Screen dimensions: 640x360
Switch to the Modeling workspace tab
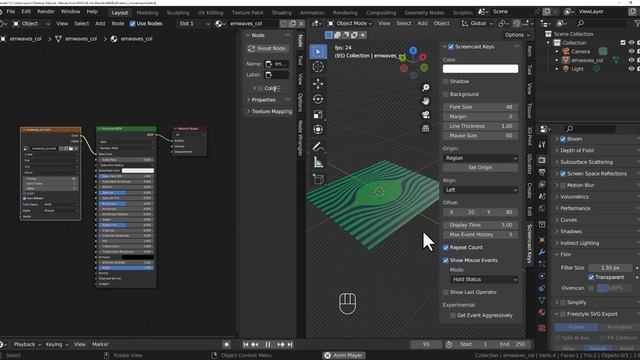(147, 13)
